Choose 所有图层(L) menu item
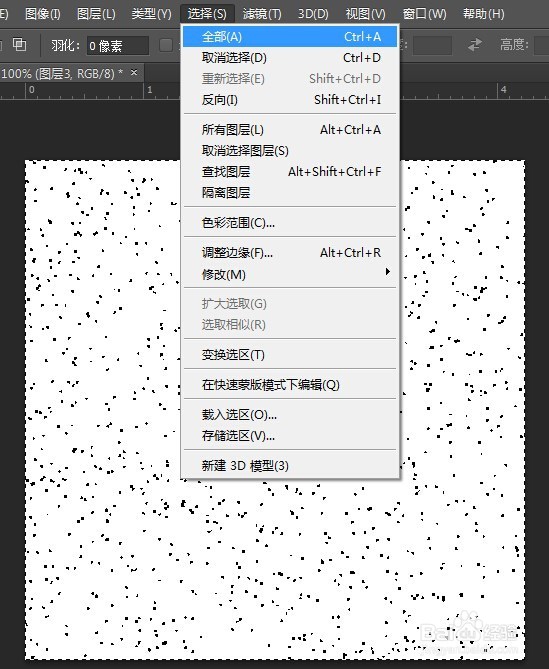Viewport: 549px width, 669px height. [x=290, y=130]
